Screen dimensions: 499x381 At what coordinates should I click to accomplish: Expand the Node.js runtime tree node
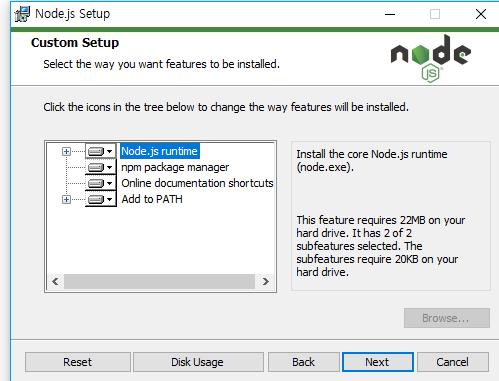pyautogui.click(x=66, y=152)
